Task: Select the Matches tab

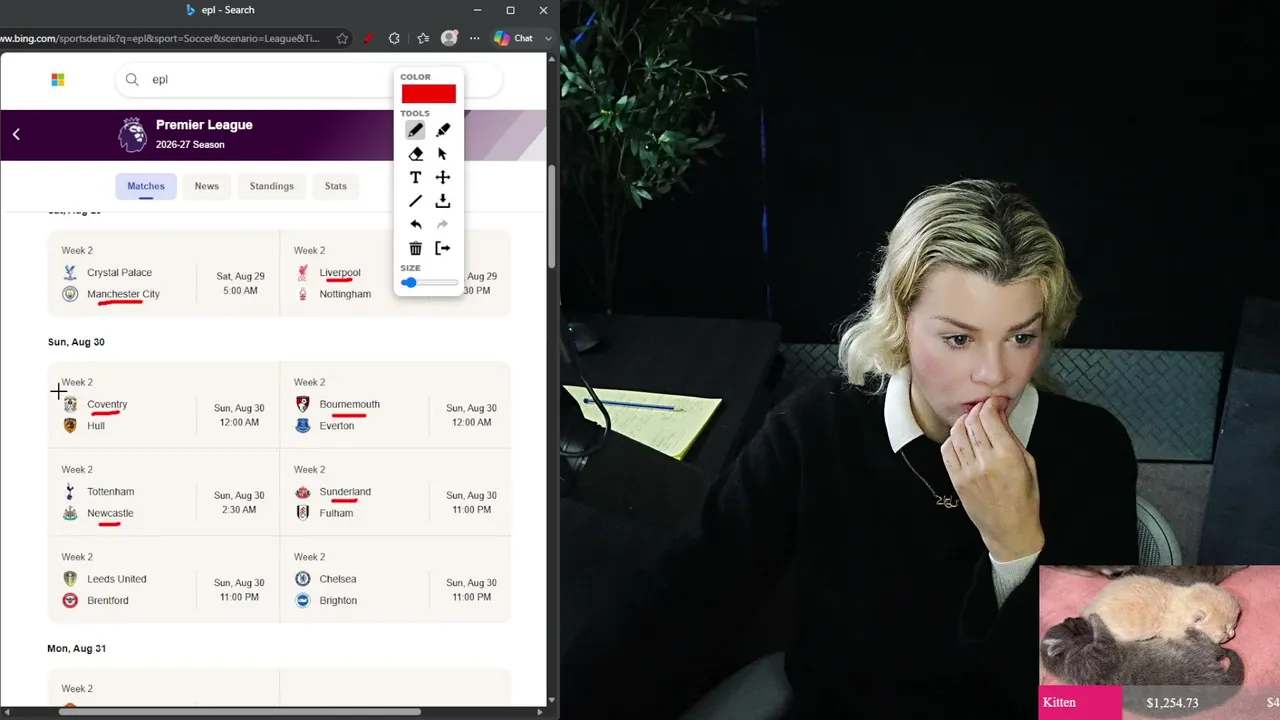Action: click(146, 186)
